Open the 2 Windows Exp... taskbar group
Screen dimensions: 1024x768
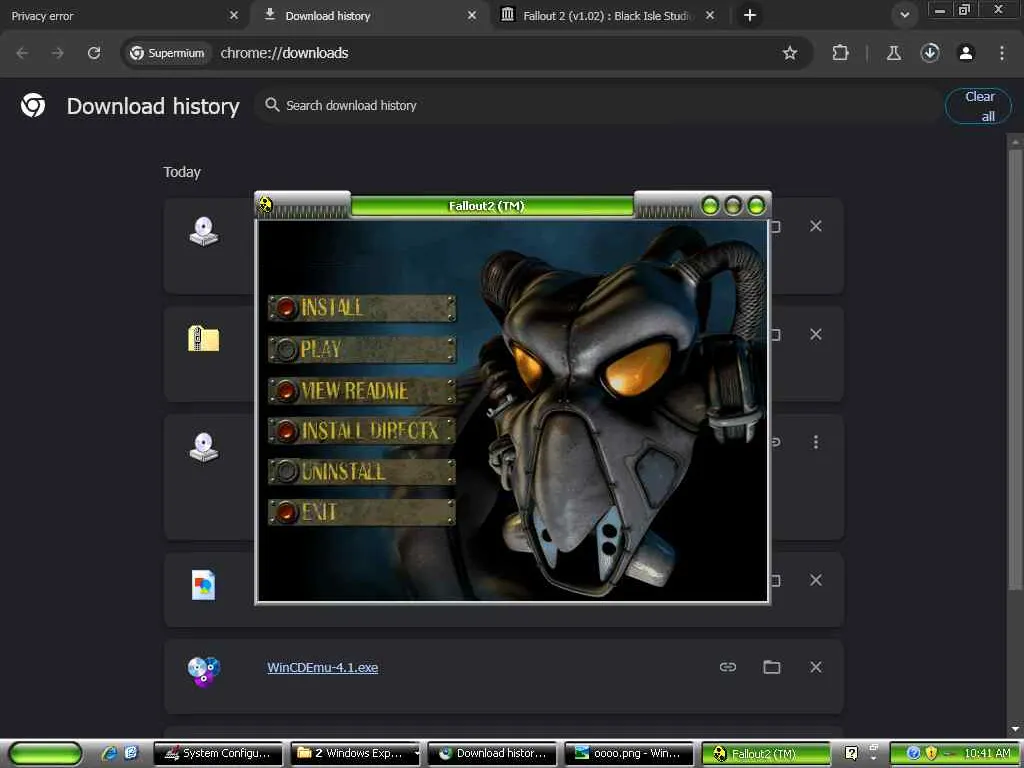[355, 753]
